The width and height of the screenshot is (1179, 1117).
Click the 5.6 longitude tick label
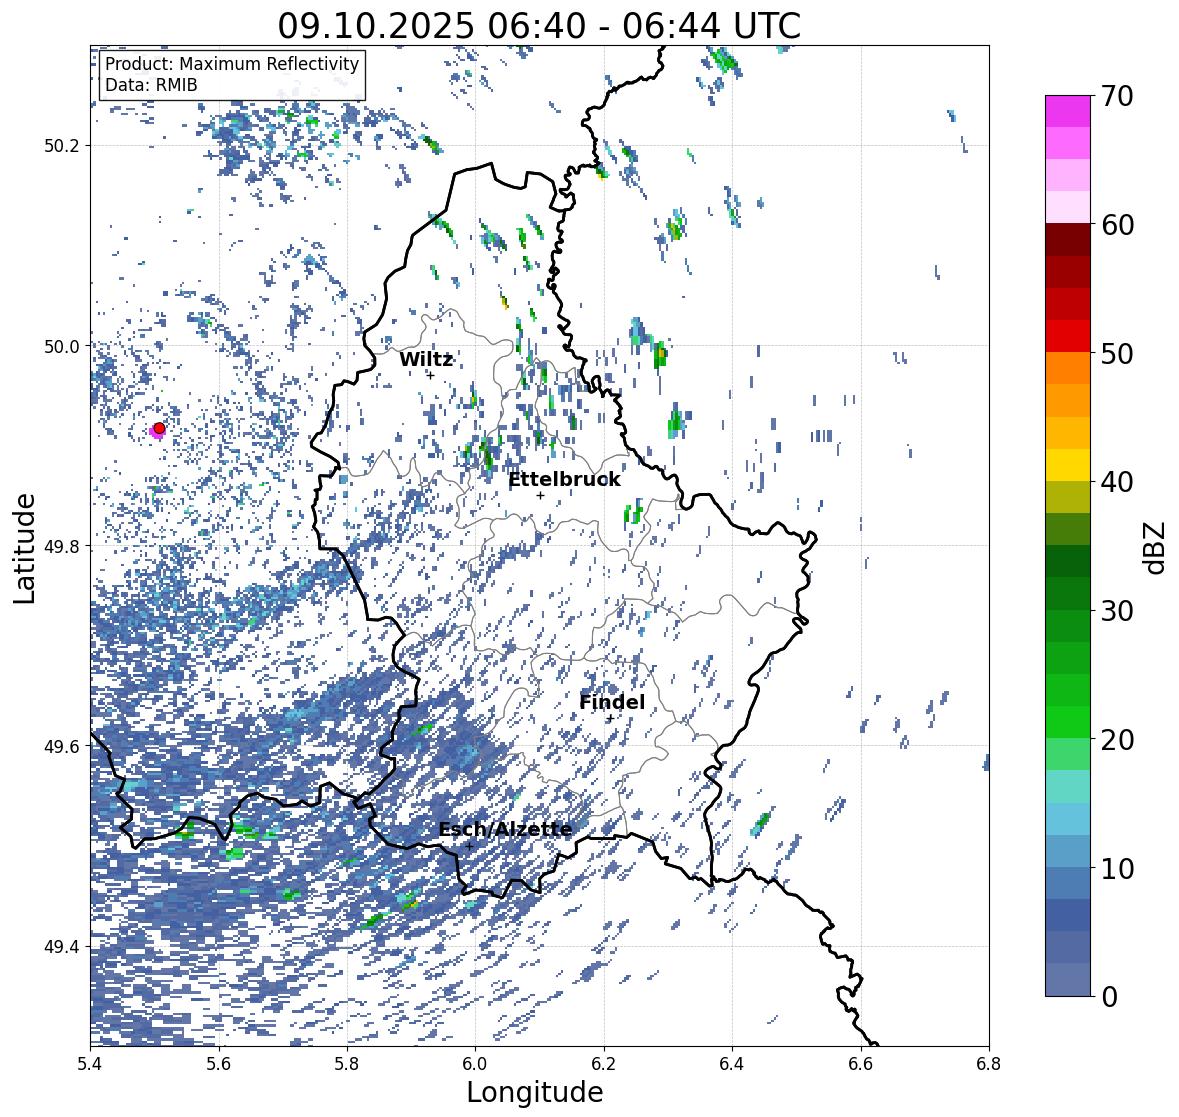tap(219, 1064)
